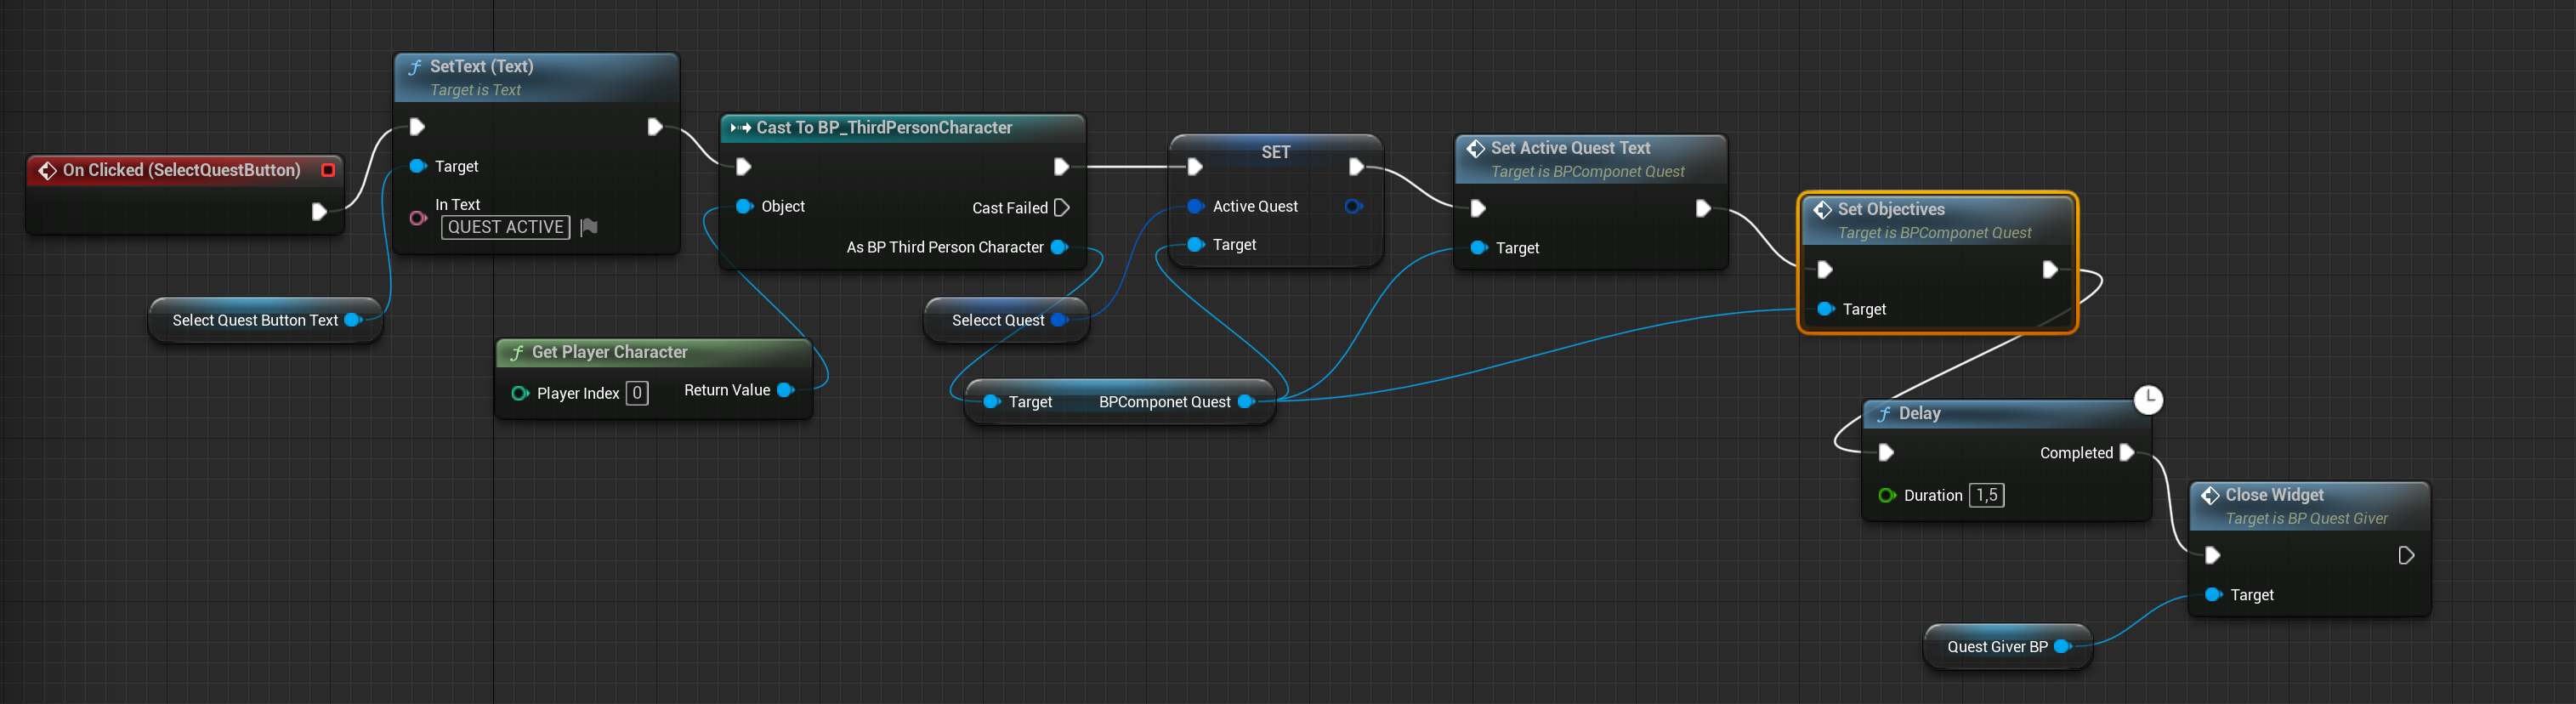Image resolution: width=2576 pixels, height=704 pixels.
Task: Click the In Text pin on SetText
Action: (418, 218)
